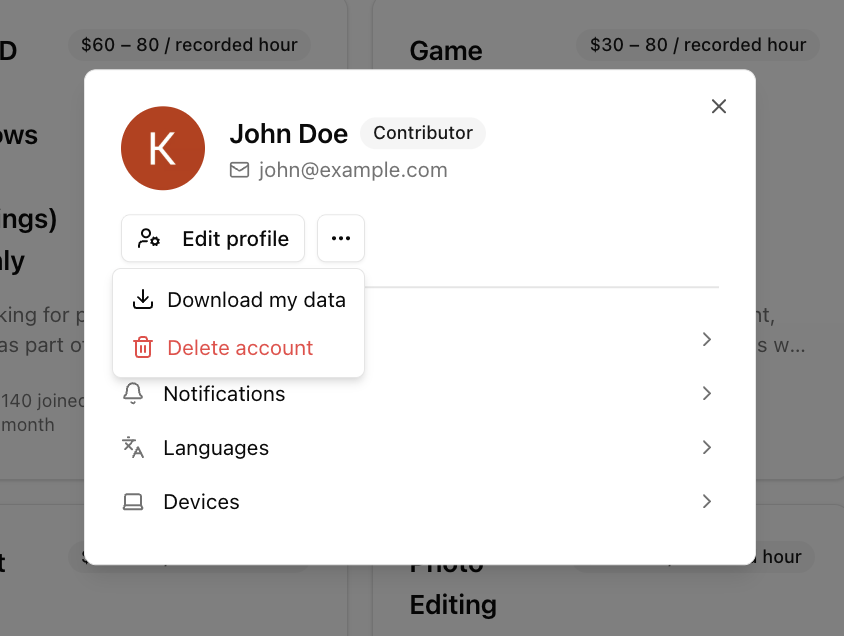The width and height of the screenshot is (844, 636).
Task: Click the envelope icon beside the email
Action: (240, 170)
